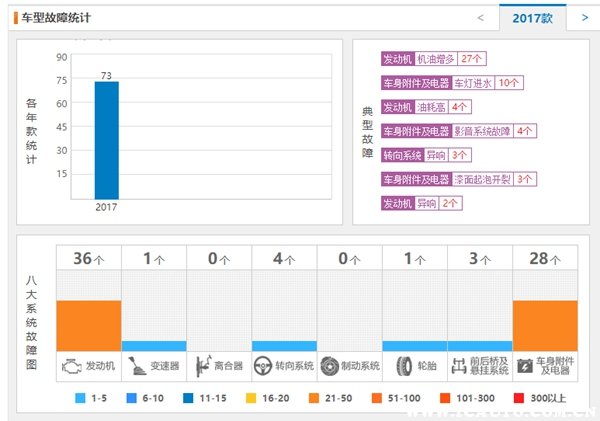Click the blue 2017 bar in chart
Image resolution: width=600 pixels, height=421 pixels.
click(106, 140)
